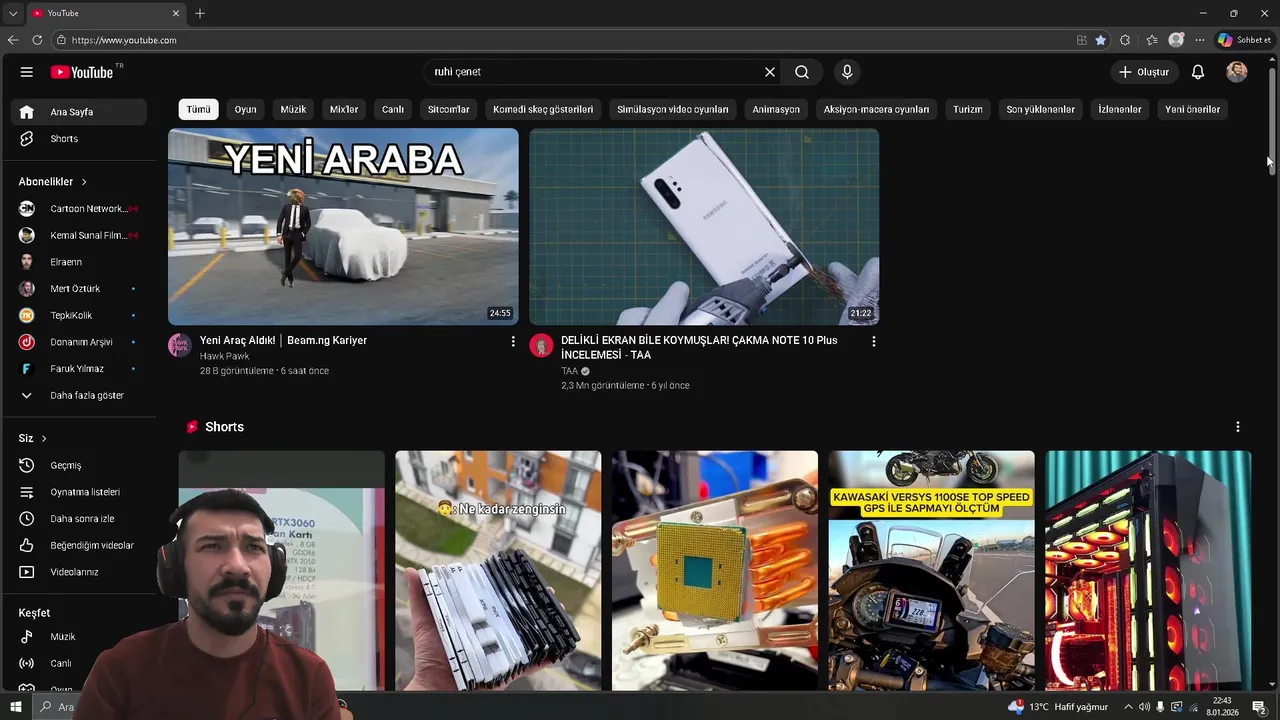Open the Cartoon Network subscription channel
The width and height of the screenshot is (1280, 720).
(x=79, y=209)
